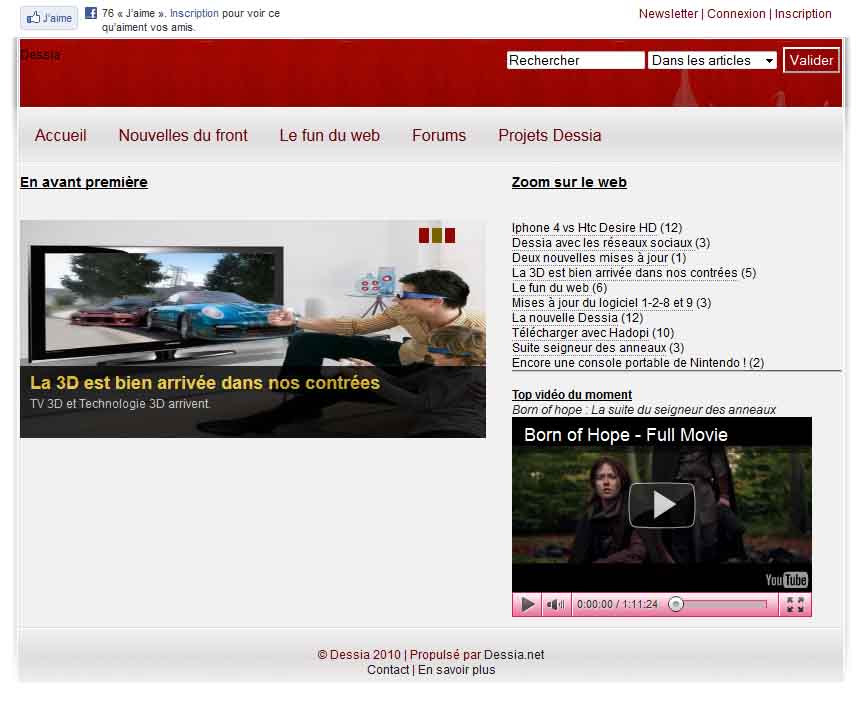
Task: Click the video seek slider handle
Action: tap(676, 604)
